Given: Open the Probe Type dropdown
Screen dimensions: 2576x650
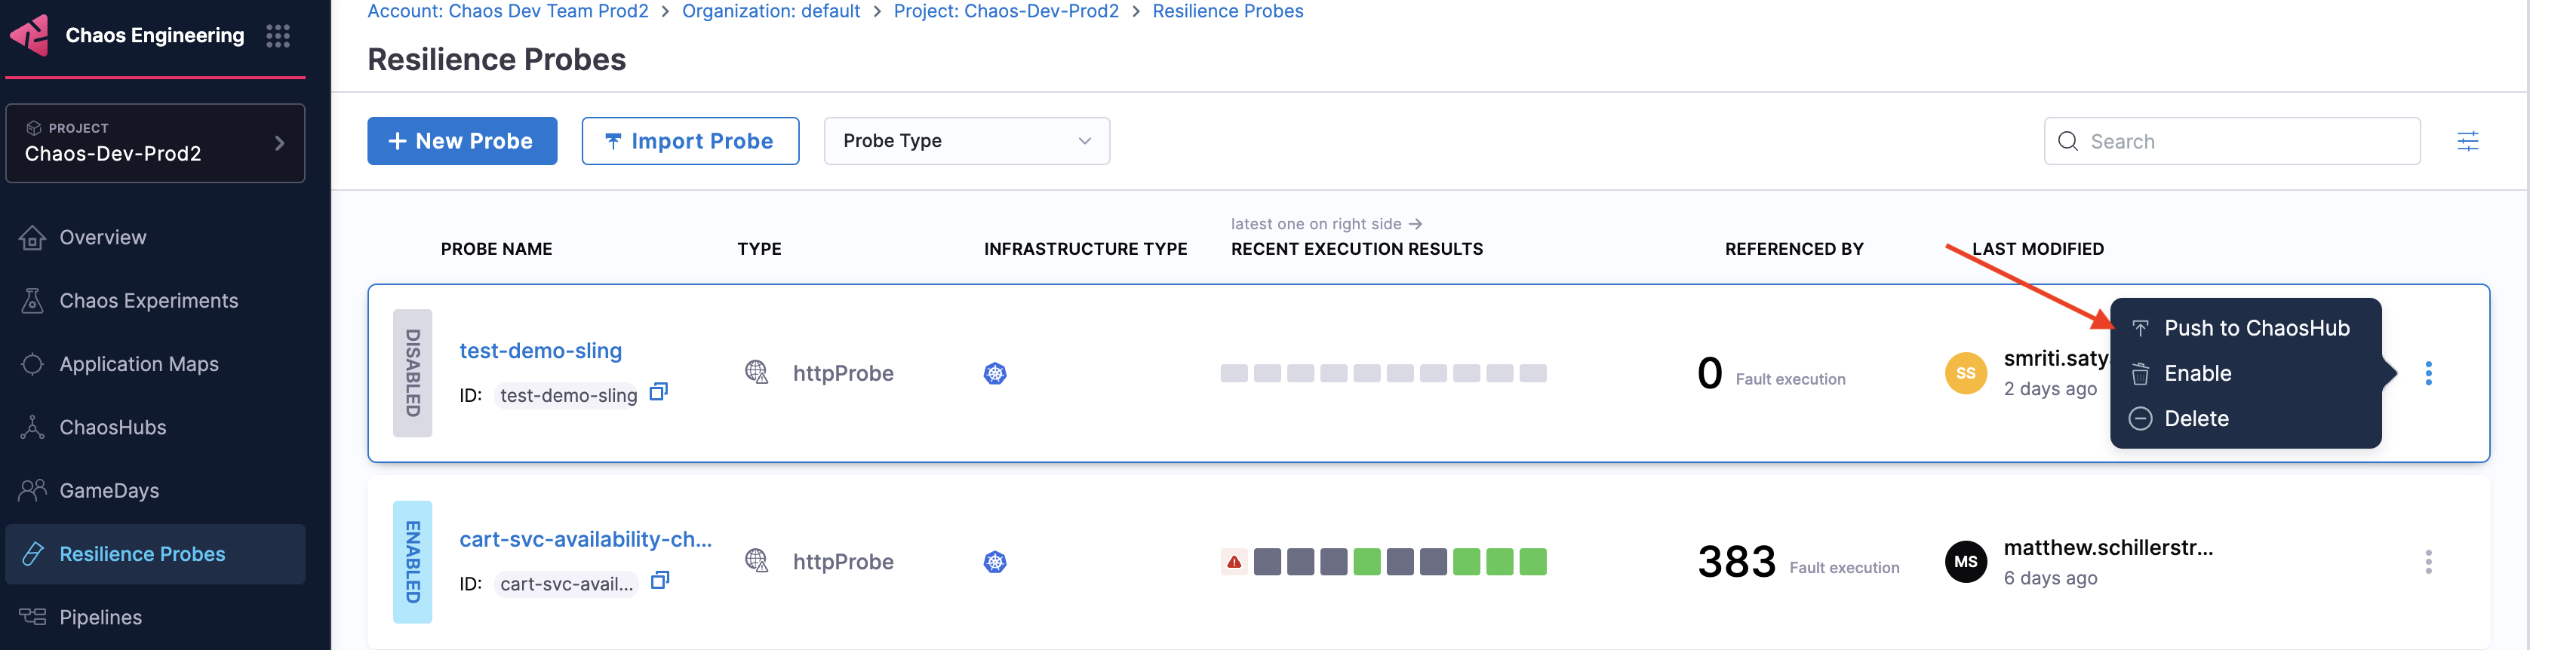Looking at the screenshot, I should pyautogui.click(x=966, y=141).
